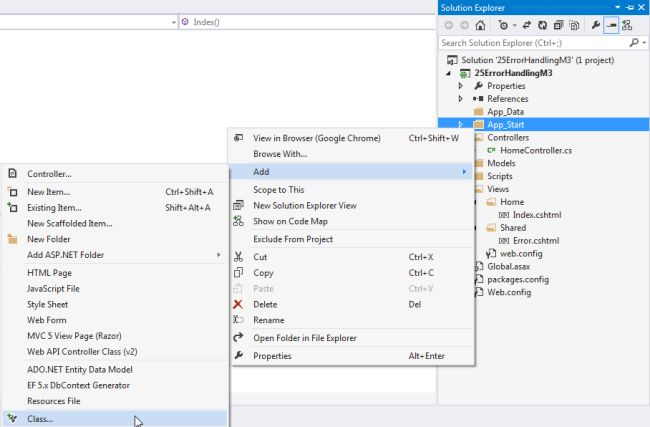This screenshot has width=650, height=427.
Task: Toggle the Preview Selected Items button
Action: (611, 25)
